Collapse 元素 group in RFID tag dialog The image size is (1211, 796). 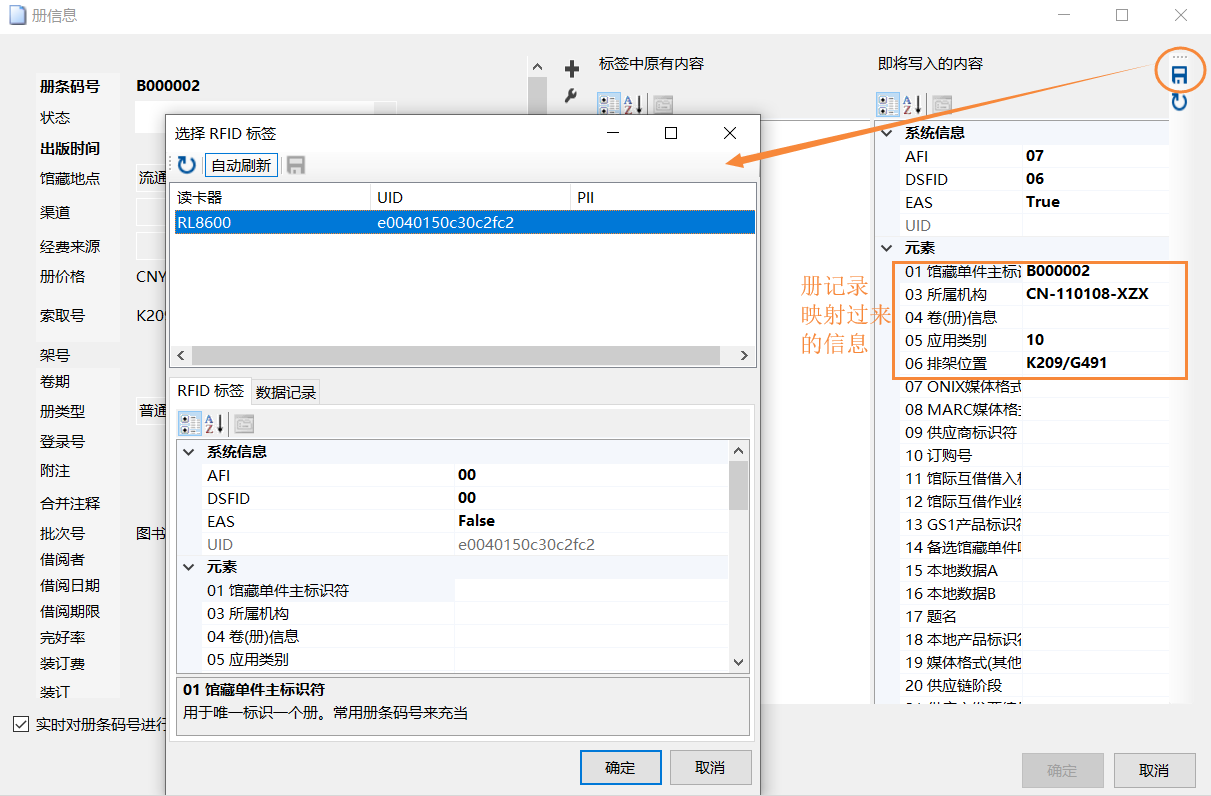coord(189,567)
